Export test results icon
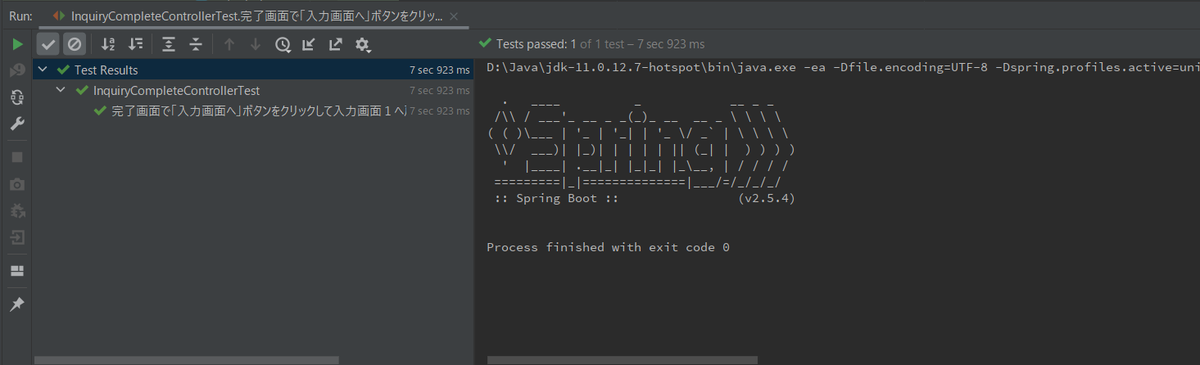 pos(336,44)
